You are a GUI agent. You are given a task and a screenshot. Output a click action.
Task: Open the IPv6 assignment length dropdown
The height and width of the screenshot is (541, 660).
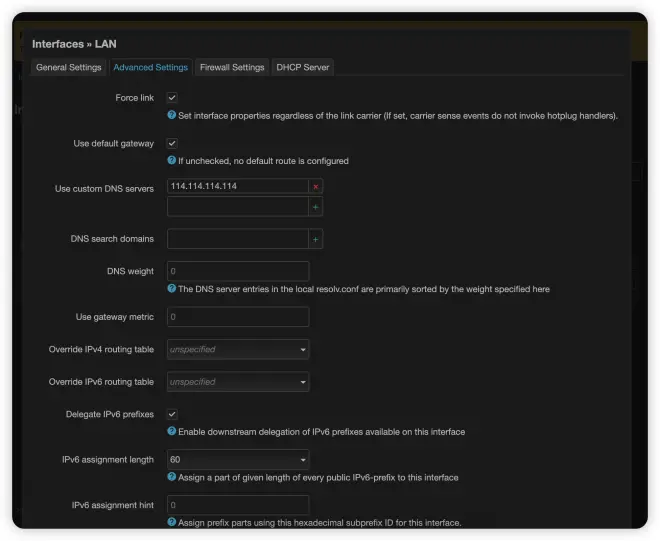[238, 460]
